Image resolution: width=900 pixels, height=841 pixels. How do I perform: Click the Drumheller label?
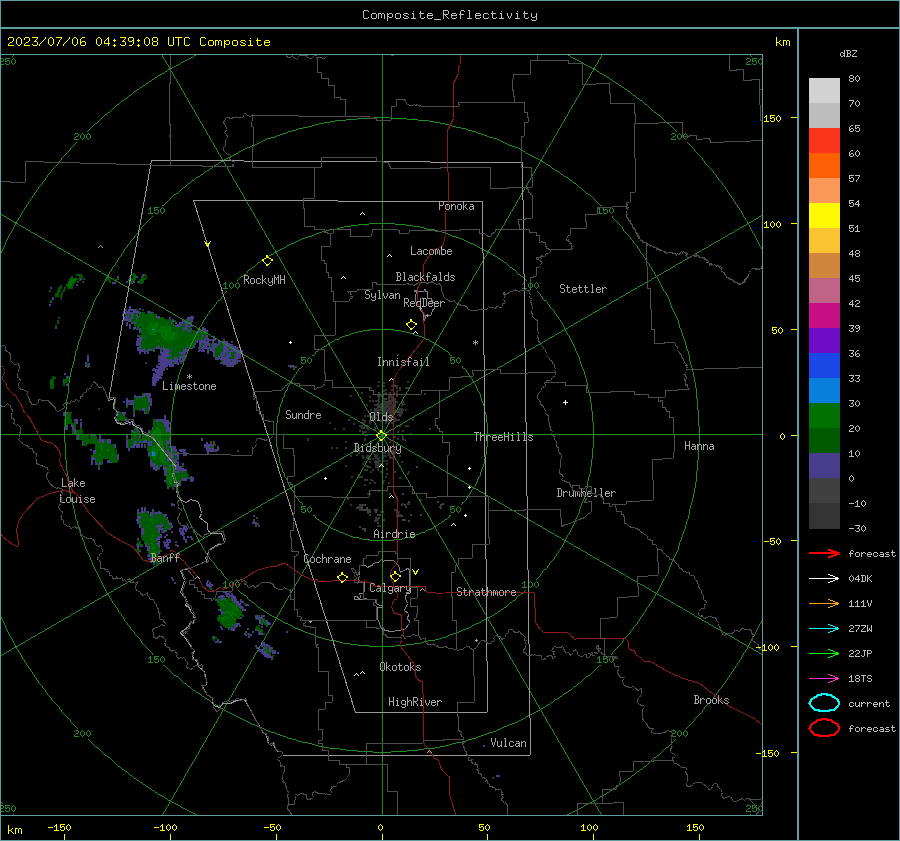(586, 493)
